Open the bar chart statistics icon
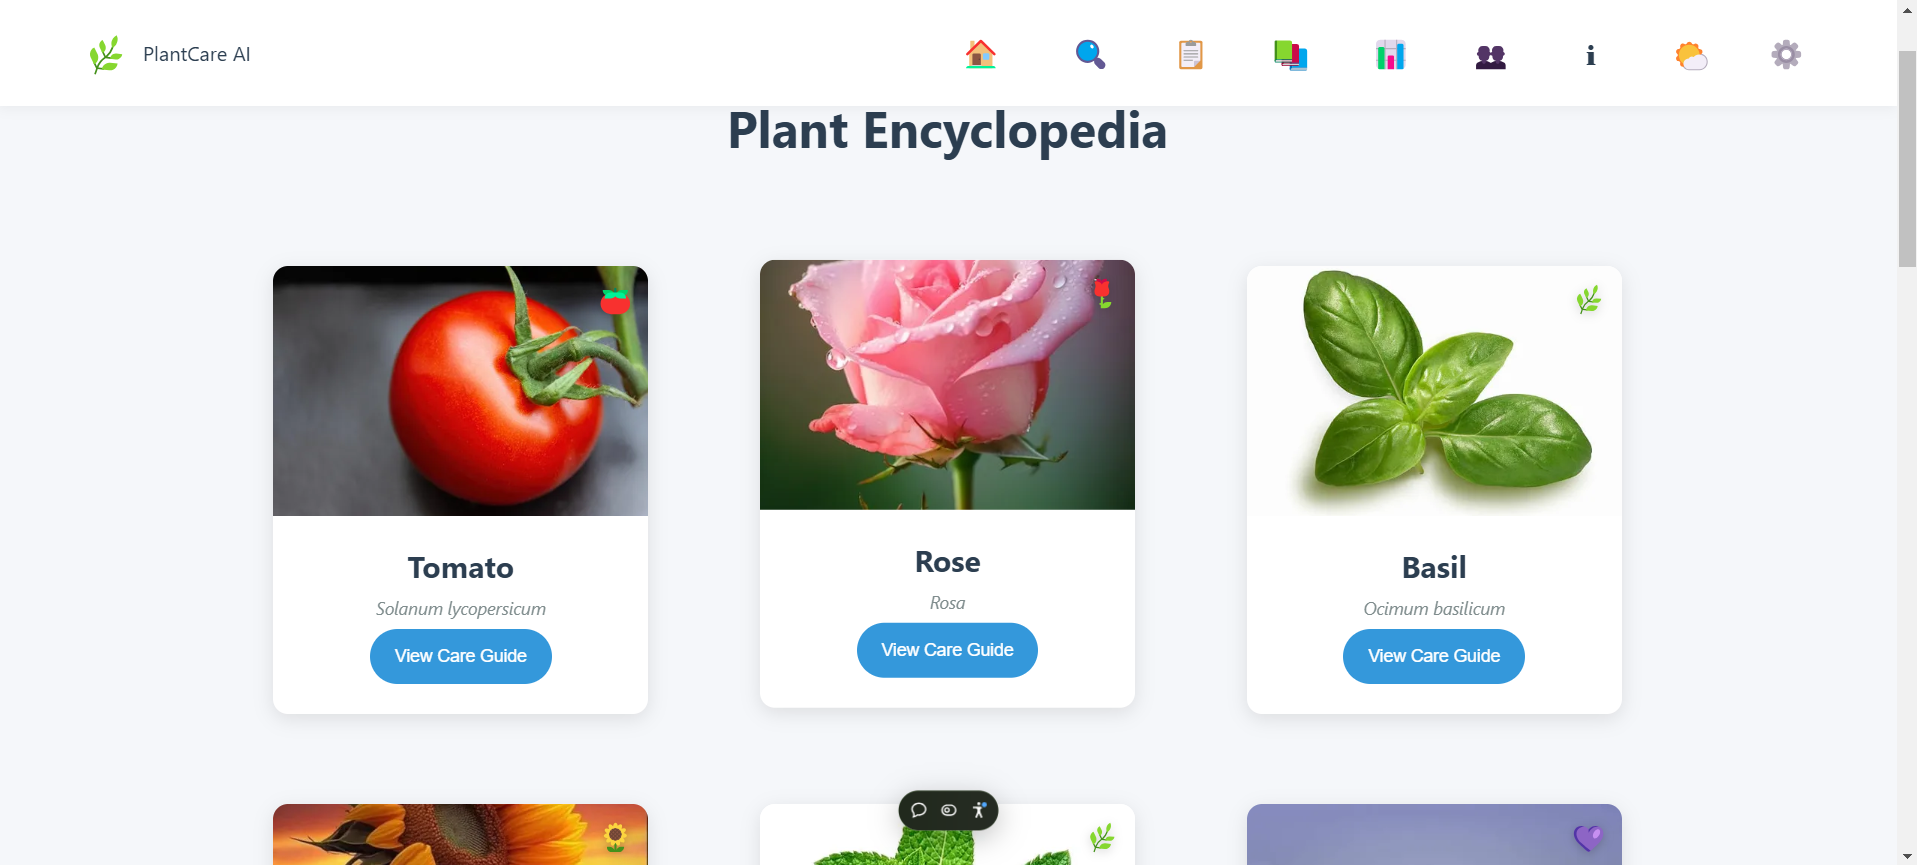1917x865 pixels. click(x=1390, y=55)
